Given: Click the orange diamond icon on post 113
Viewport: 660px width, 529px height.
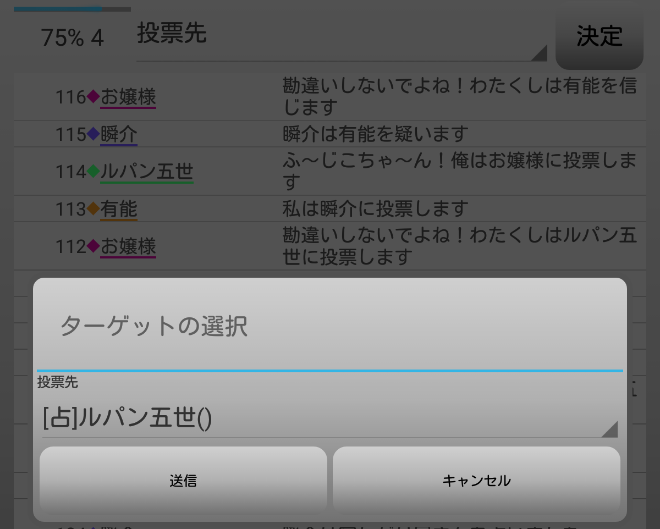Looking at the screenshot, I should click(93, 208).
